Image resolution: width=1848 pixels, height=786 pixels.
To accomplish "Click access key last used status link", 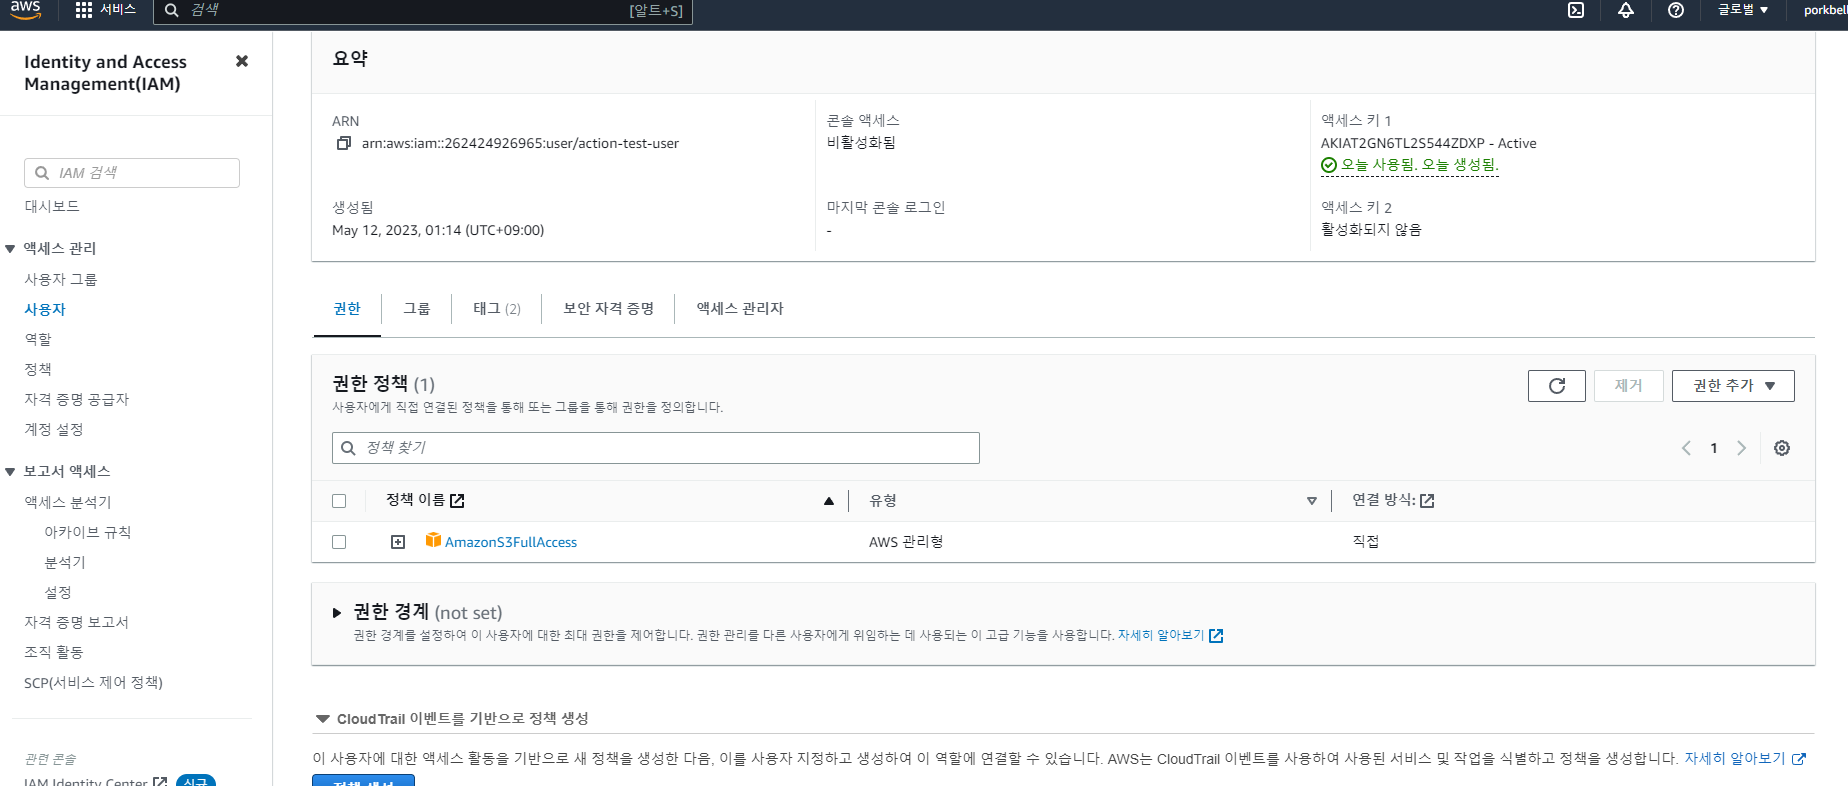I will coord(1420,165).
